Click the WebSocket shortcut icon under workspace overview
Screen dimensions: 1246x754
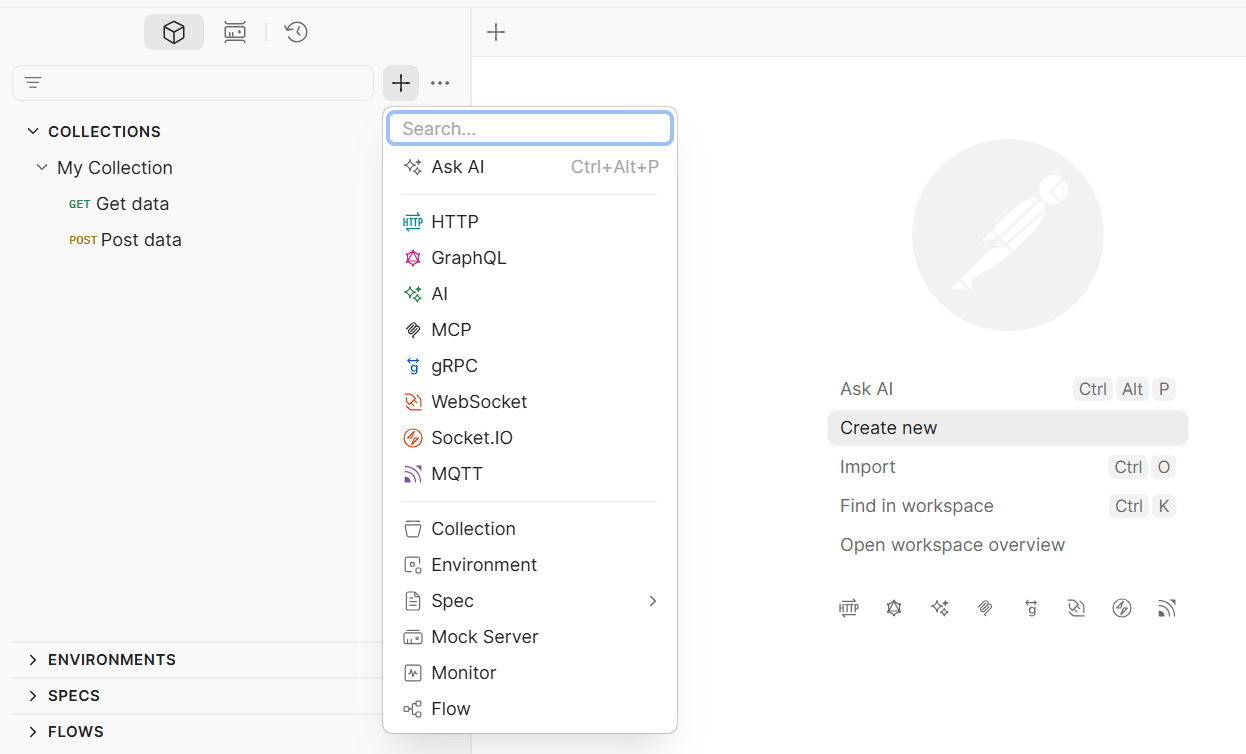(1076, 608)
